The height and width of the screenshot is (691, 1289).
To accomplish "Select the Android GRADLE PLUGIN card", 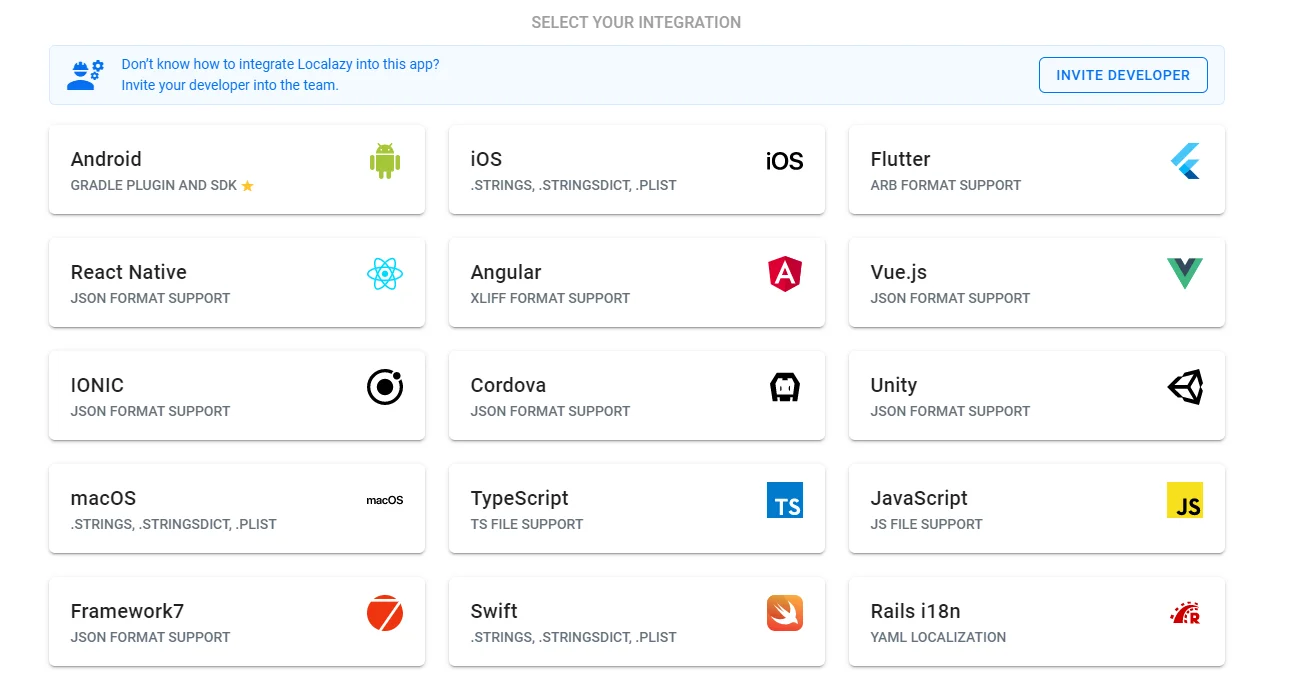I will [x=237, y=169].
